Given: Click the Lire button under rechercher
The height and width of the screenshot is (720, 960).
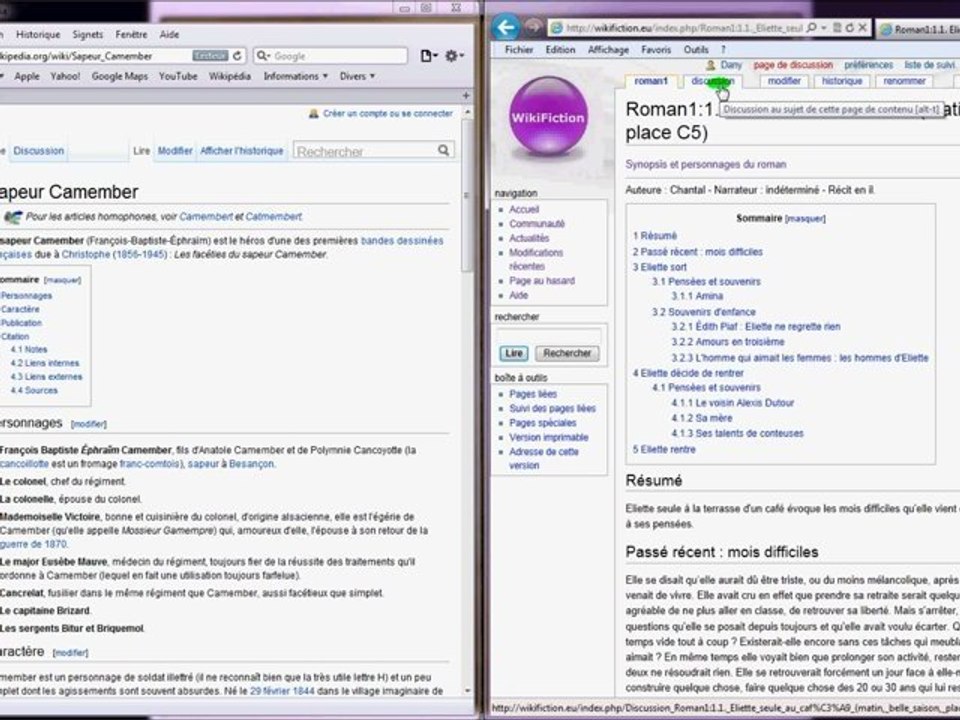Looking at the screenshot, I should [514, 353].
